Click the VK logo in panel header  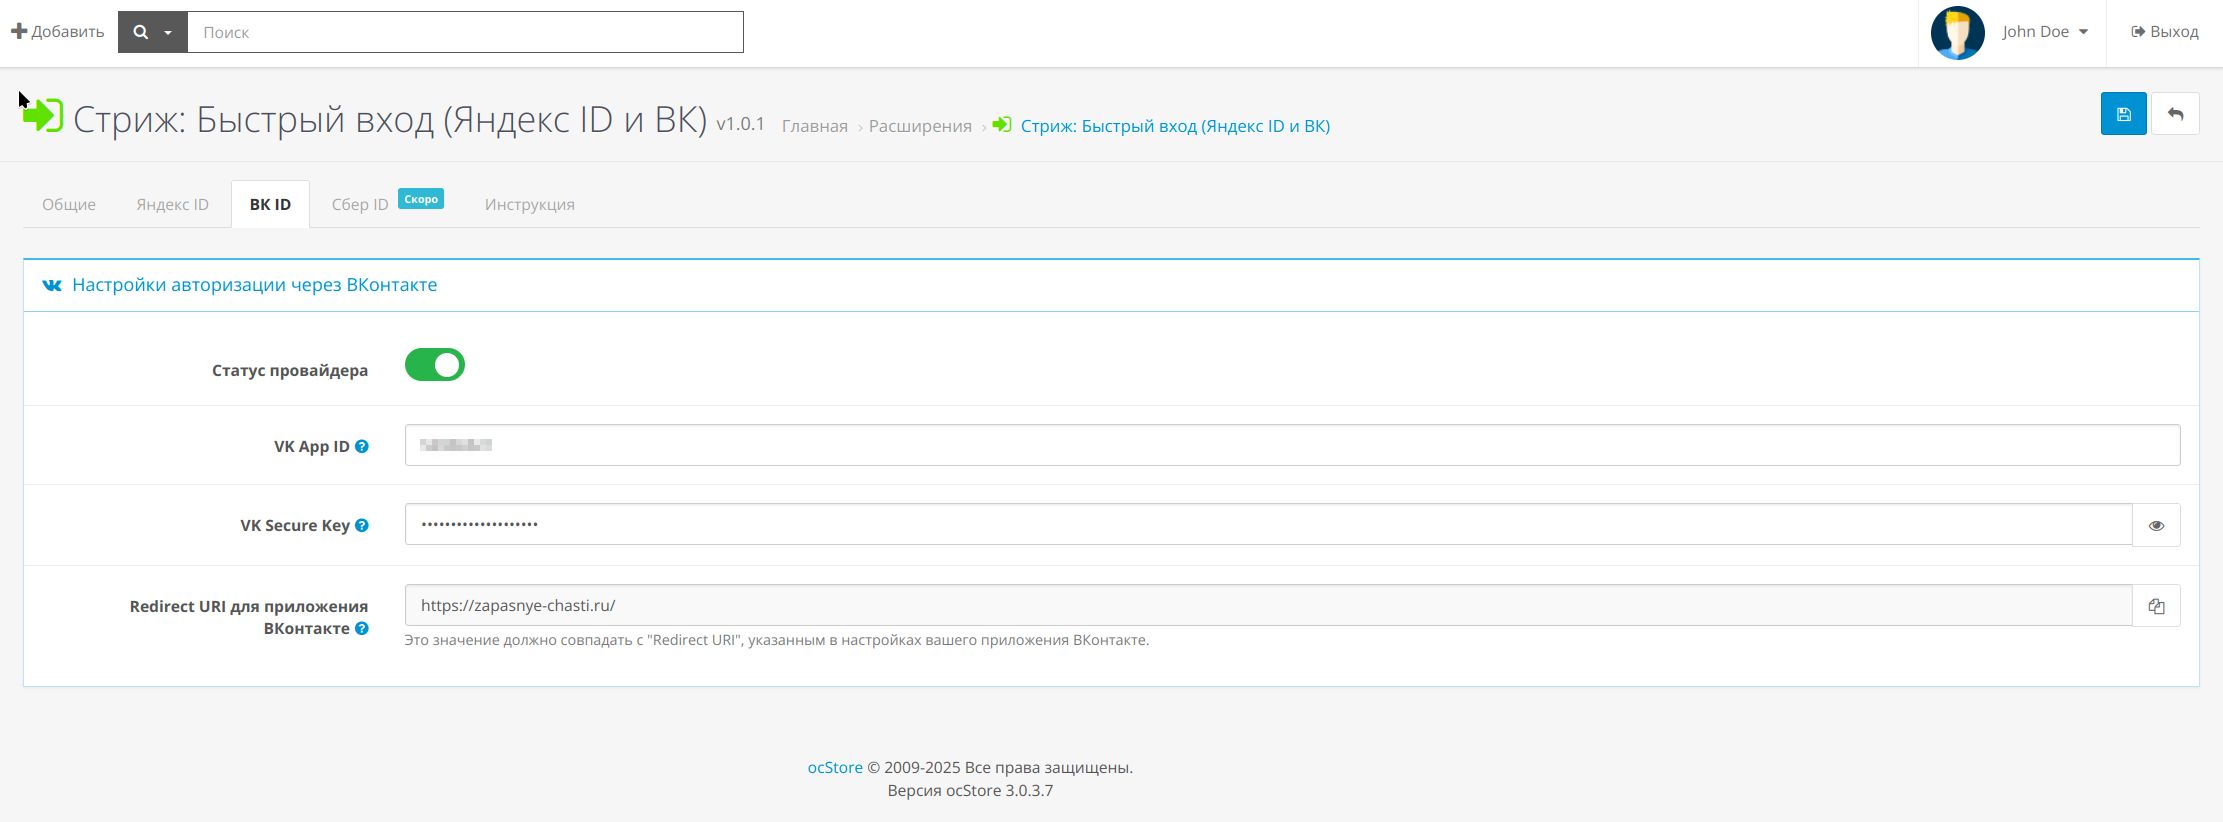pos(52,285)
